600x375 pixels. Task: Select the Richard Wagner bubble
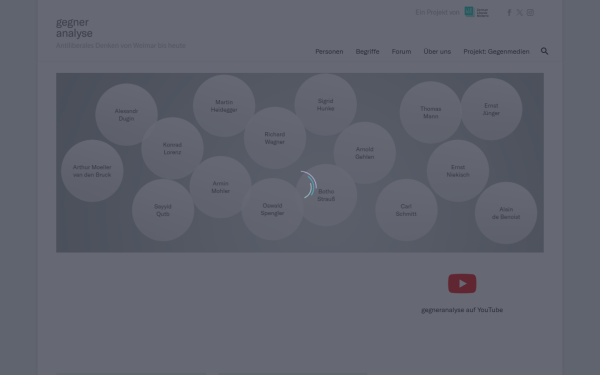274,138
